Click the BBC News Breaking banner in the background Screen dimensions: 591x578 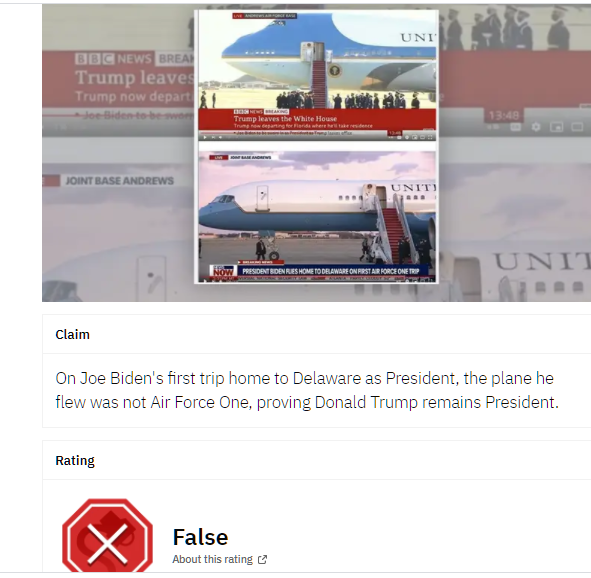tap(134, 59)
